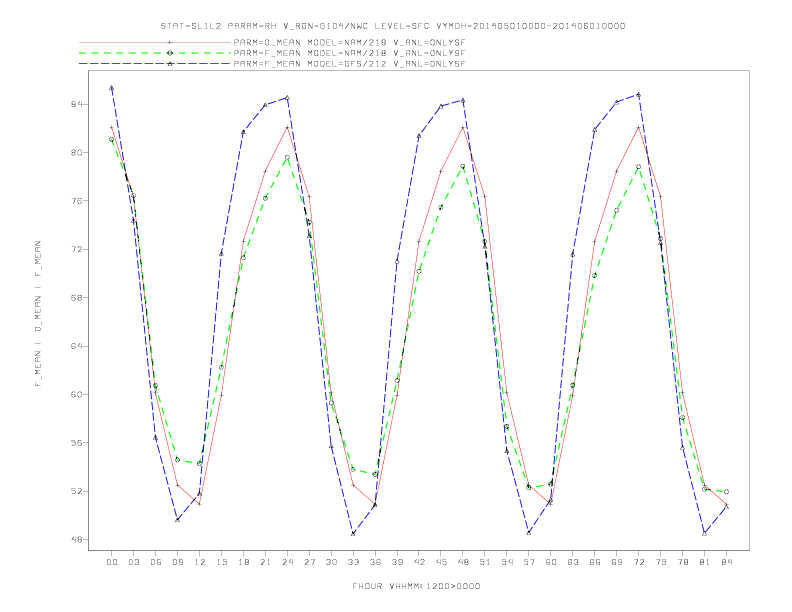
Task: Click forecast hour label 84 on x-axis
Action: [727, 562]
